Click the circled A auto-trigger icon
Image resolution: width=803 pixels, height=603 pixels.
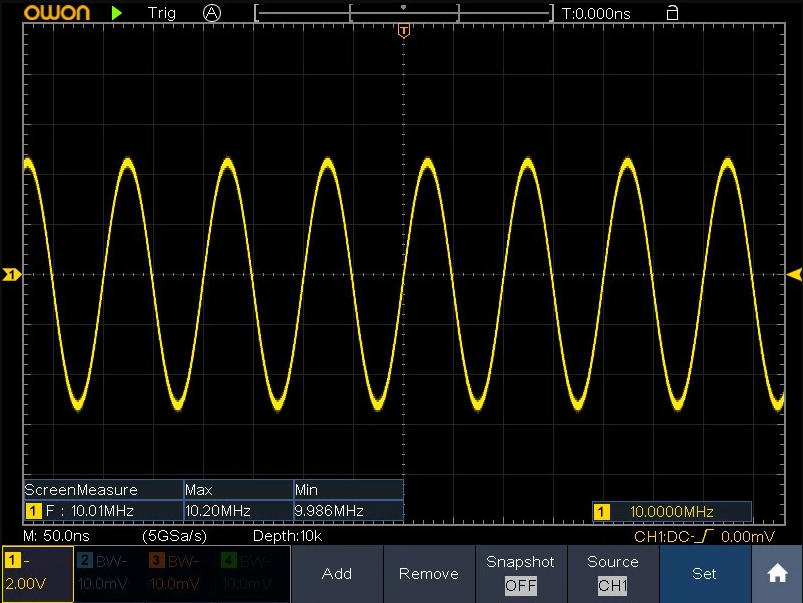(x=211, y=13)
